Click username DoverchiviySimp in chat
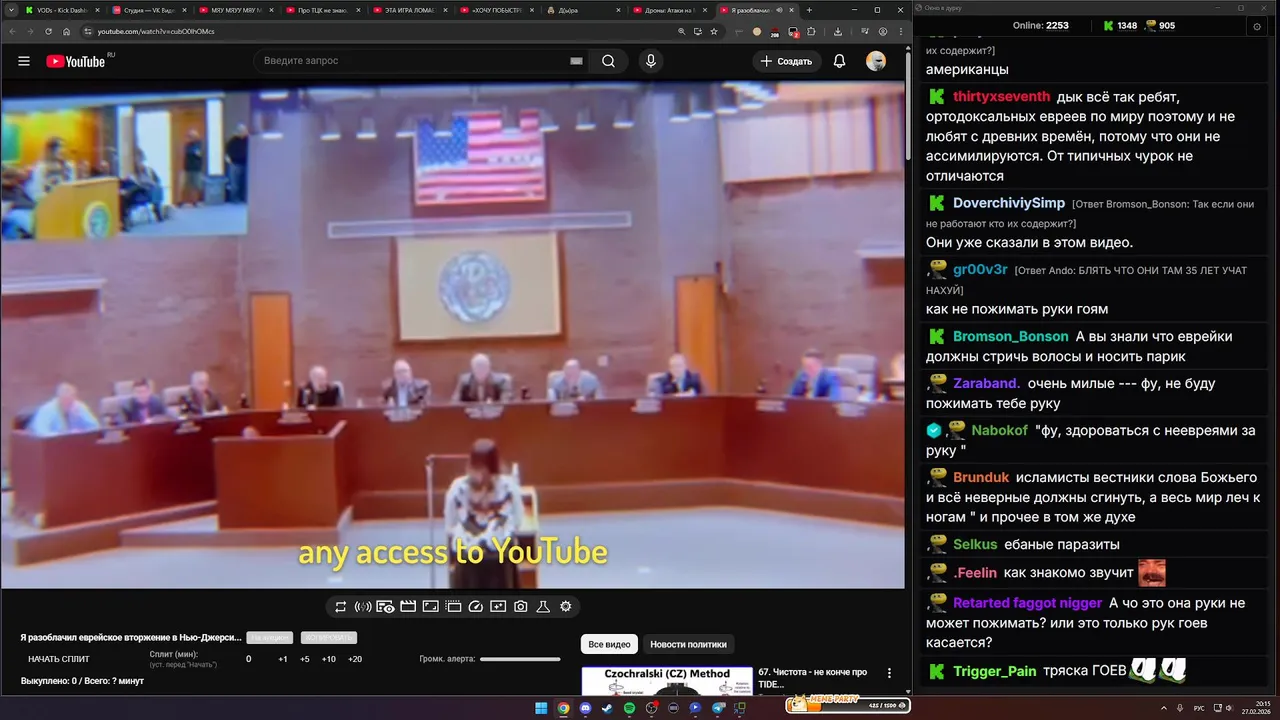1280x720 pixels. coord(1009,203)
